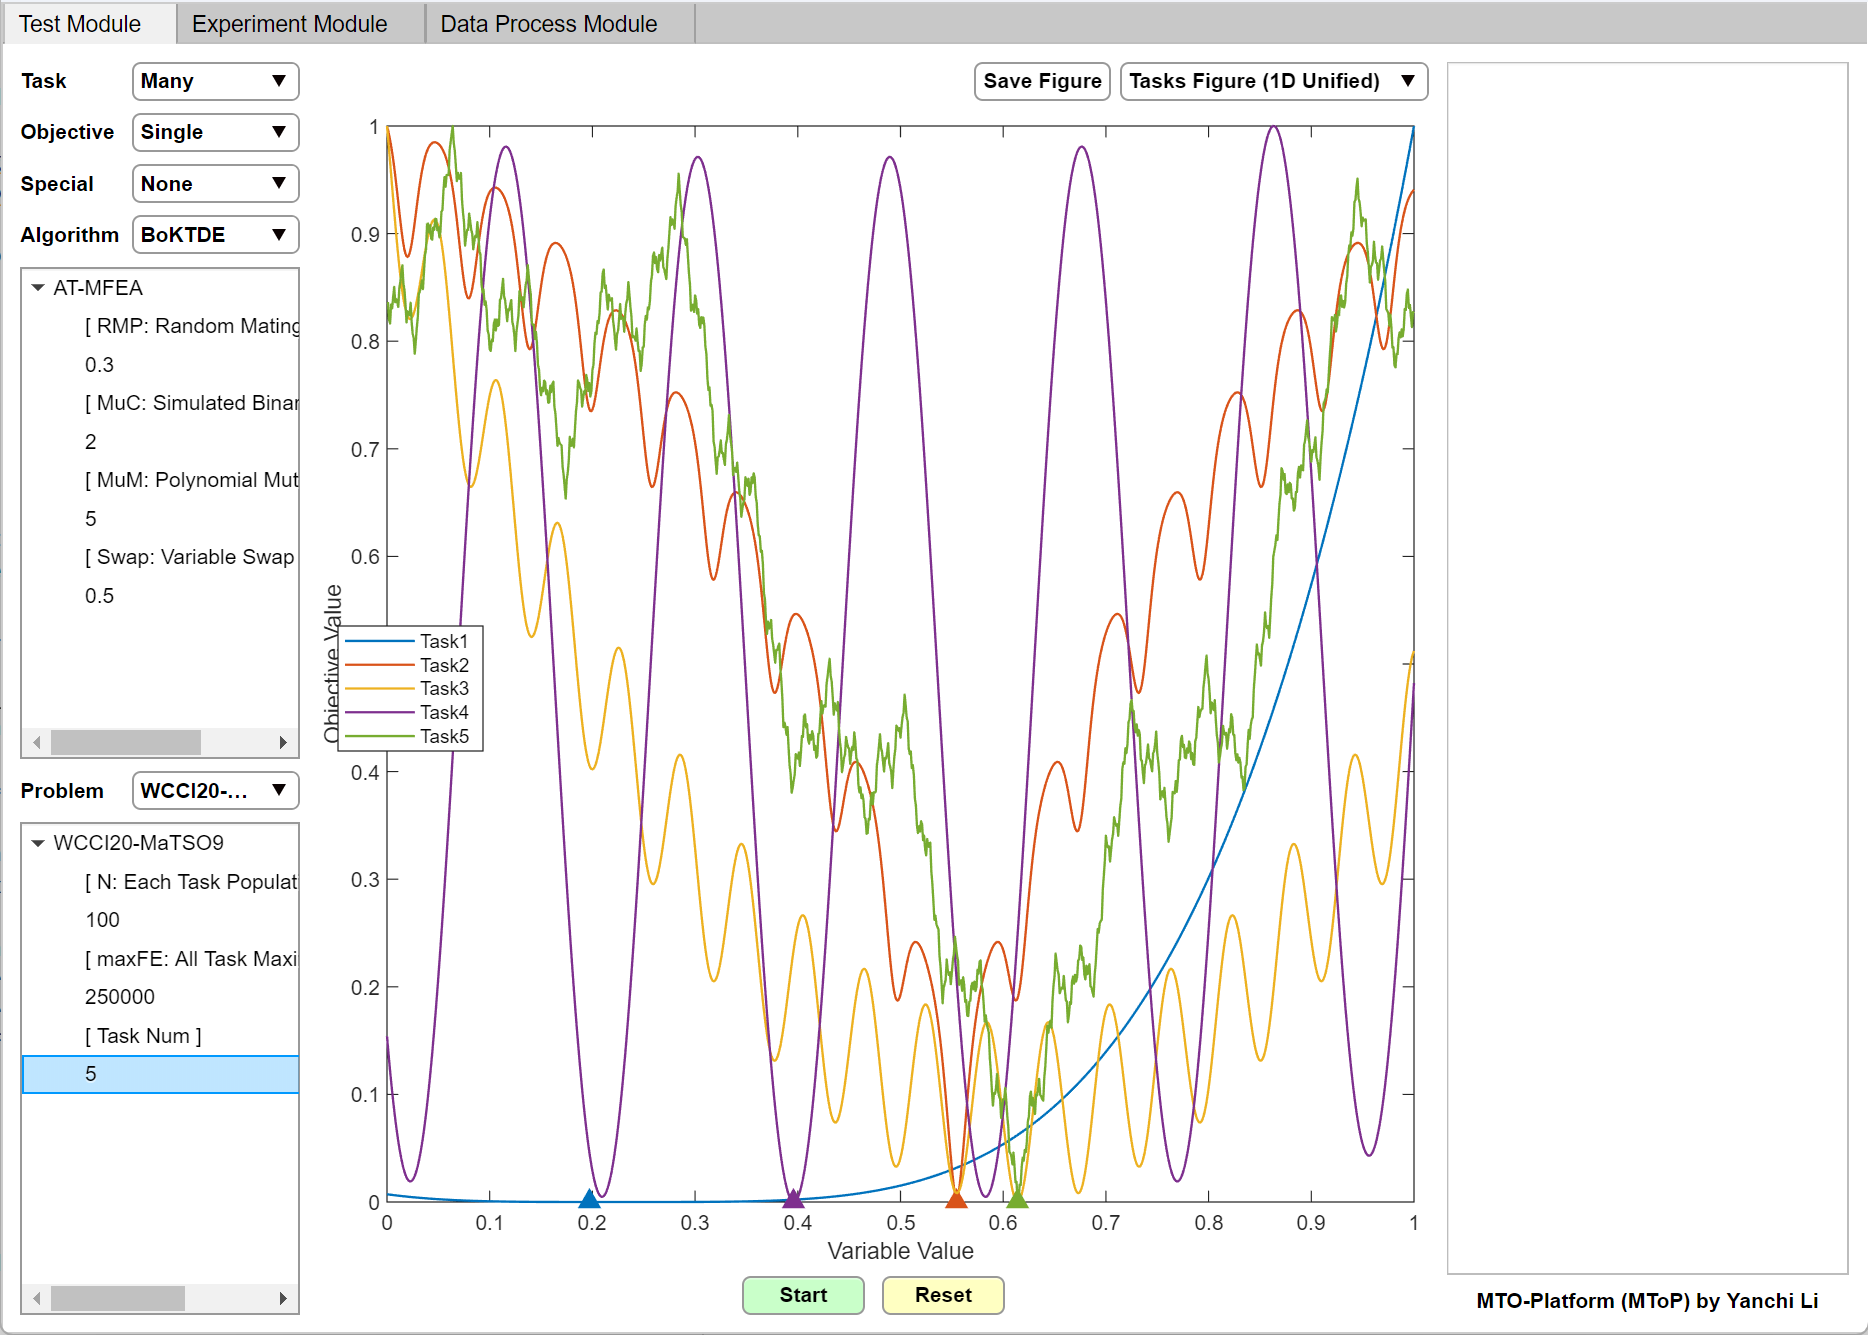The width and height of the screenshot is (1868, 1335).
Task: Click the MTO-Platform (MToP) by Yanchi Li text
Action: [x=1647, y=1301]
